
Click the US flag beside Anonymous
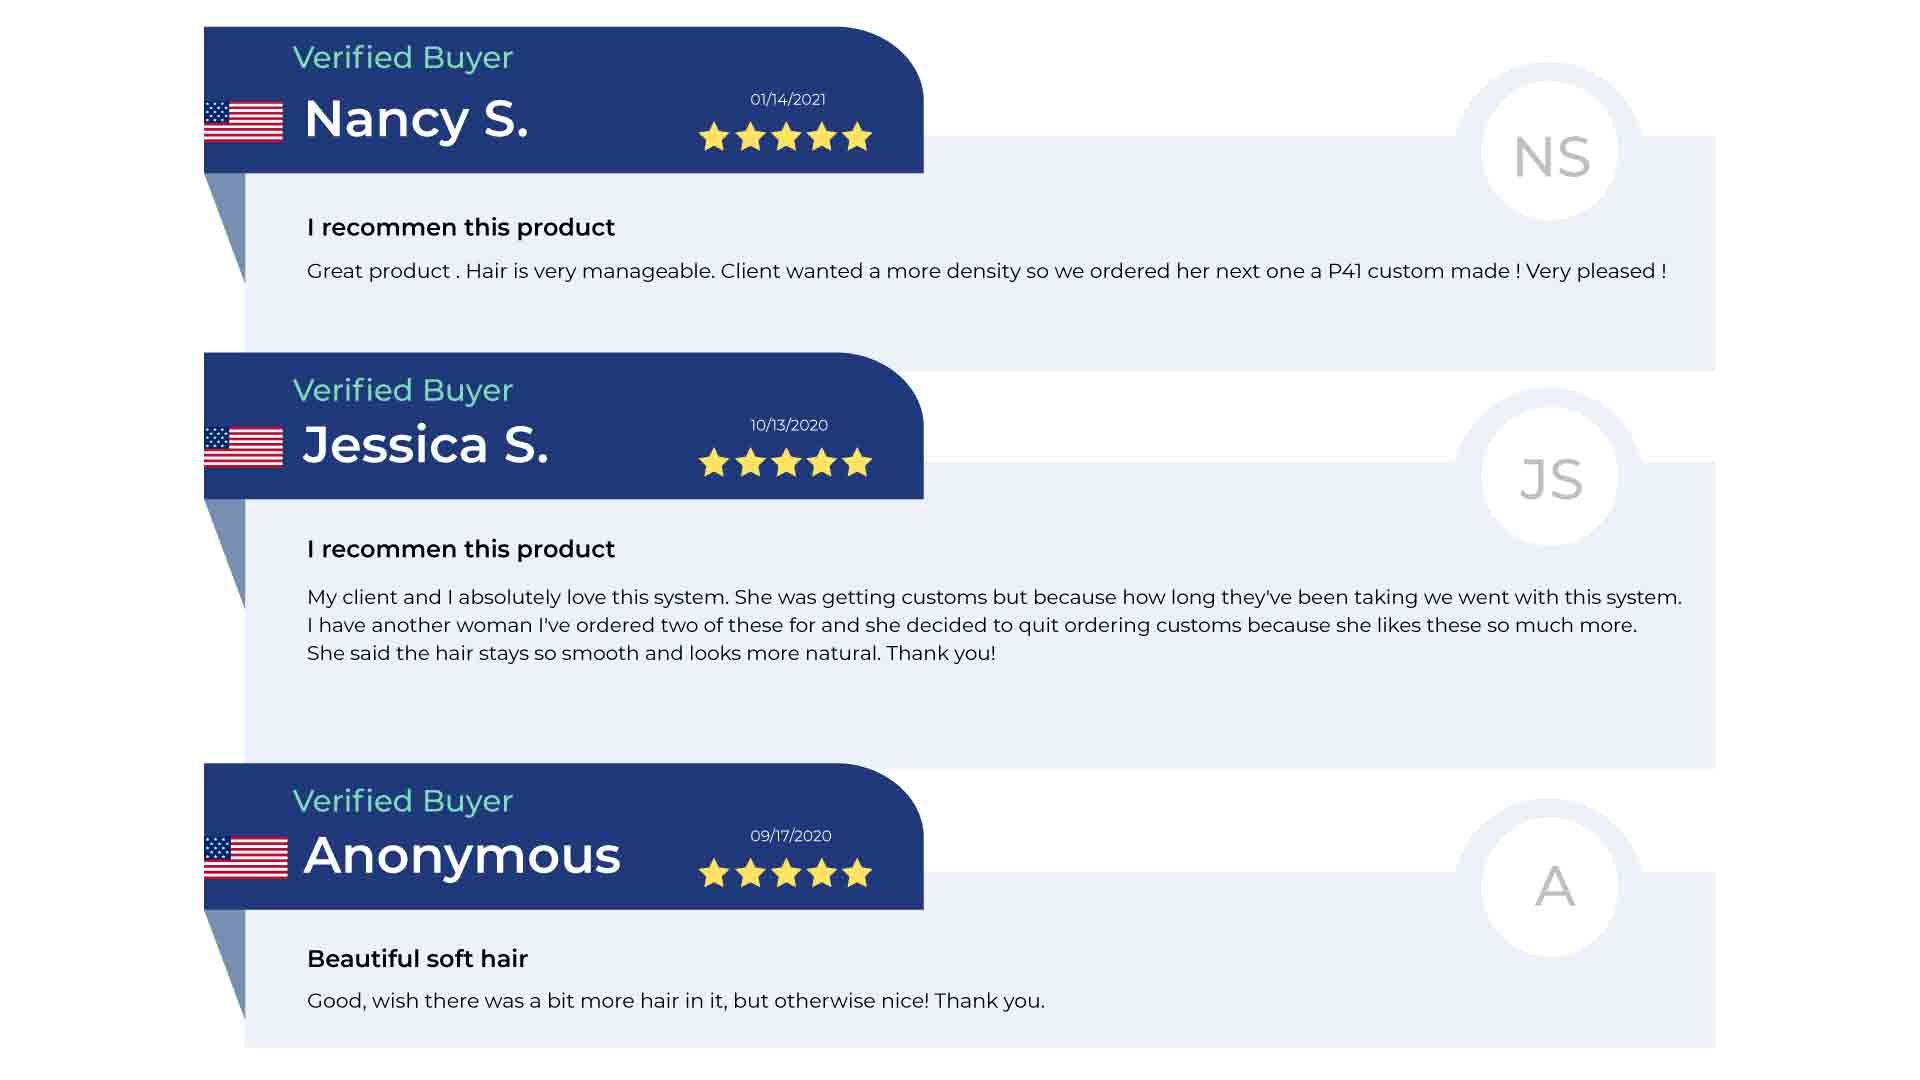click(x=246, y=857)
